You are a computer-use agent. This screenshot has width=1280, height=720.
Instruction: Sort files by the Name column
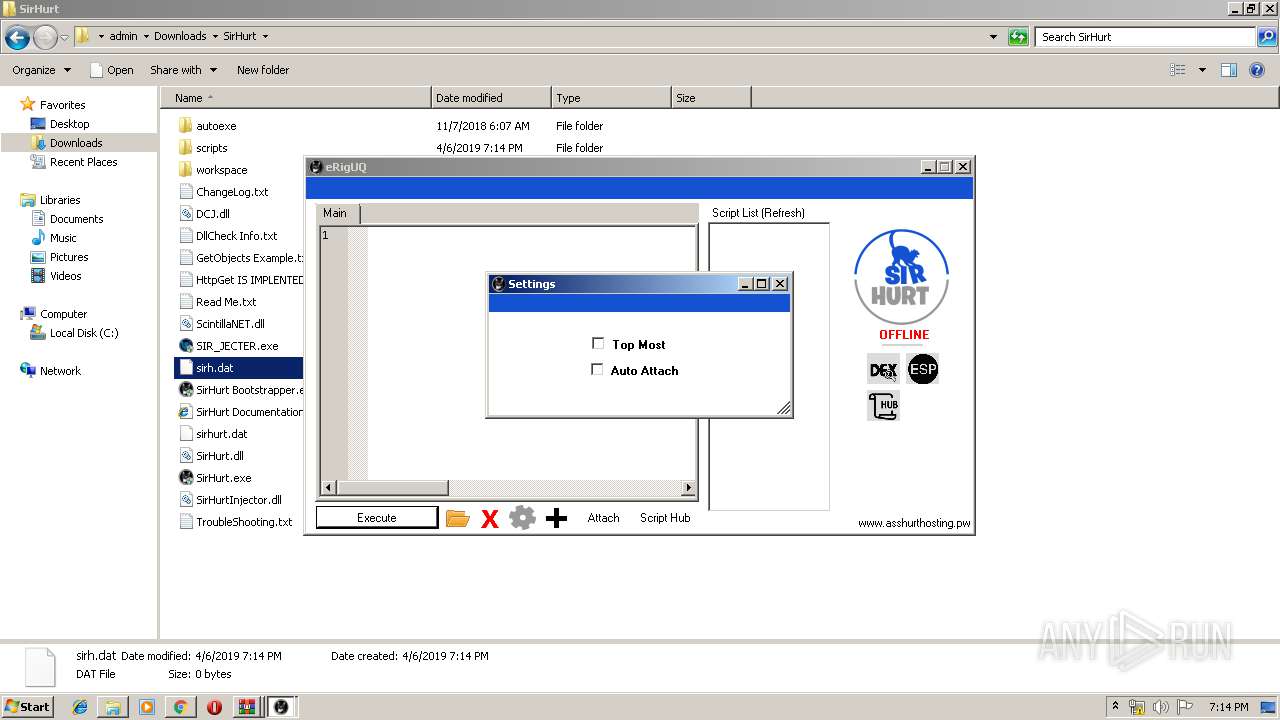coord(295,98)
